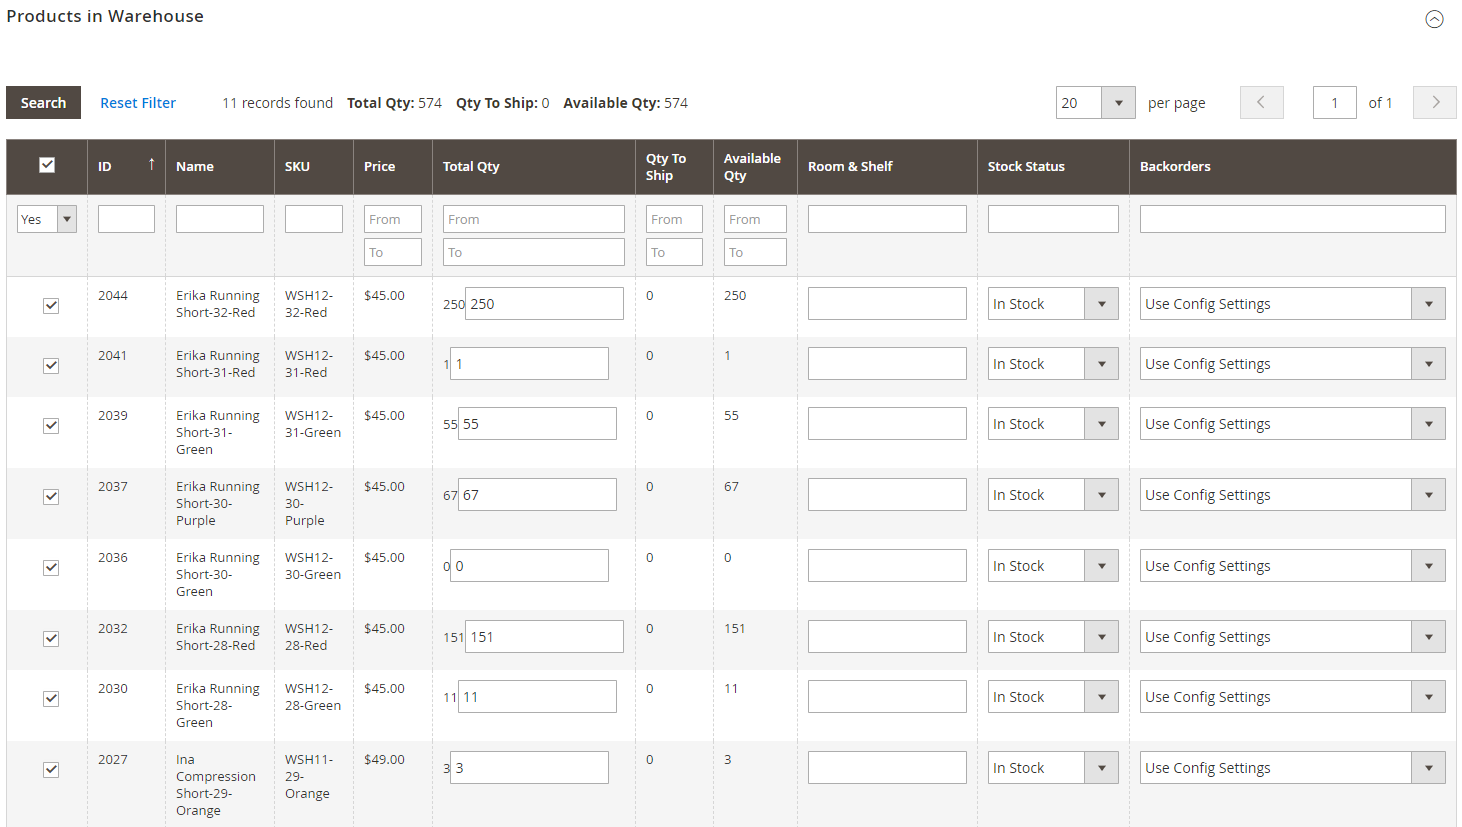Focus the SKU filter field
The image size is (1462, 827).
tap(314, 219)
